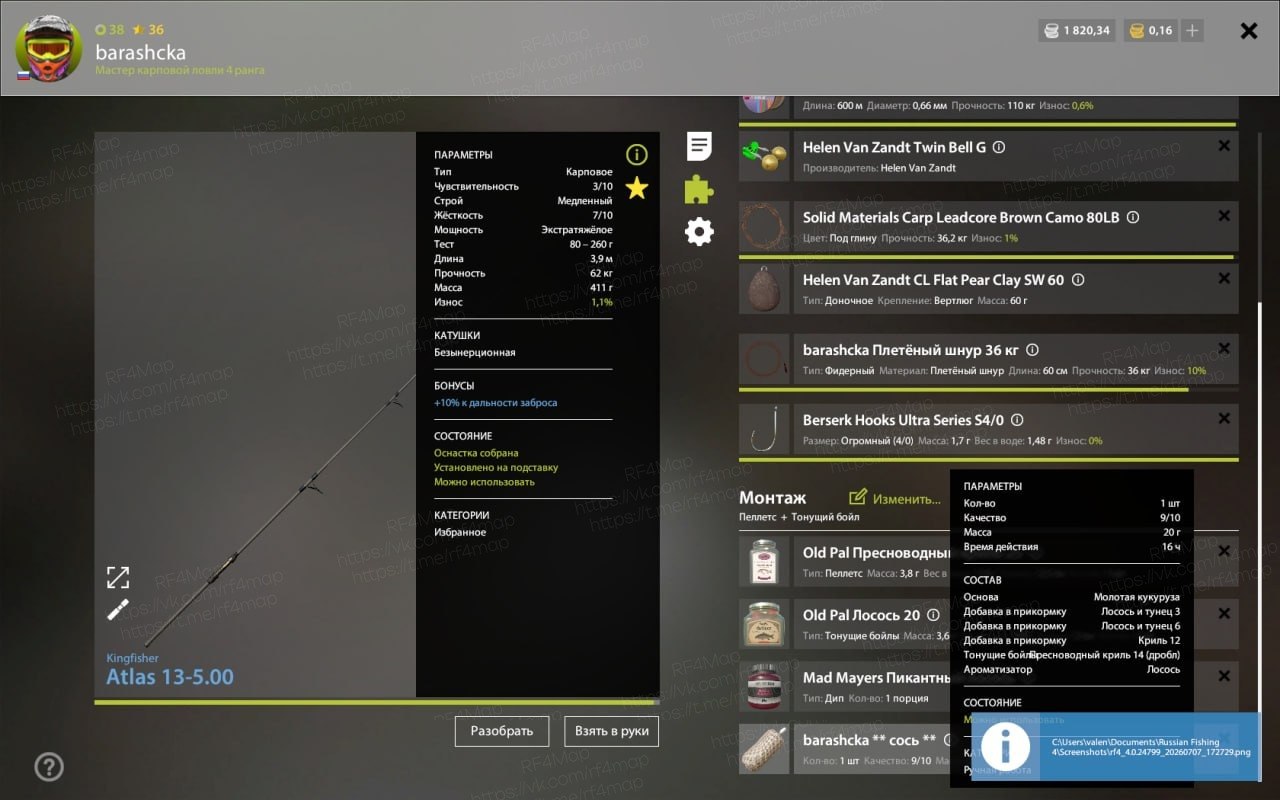
Task: Toggle the favorite star for this rod
Action: [x=637, y=188]
